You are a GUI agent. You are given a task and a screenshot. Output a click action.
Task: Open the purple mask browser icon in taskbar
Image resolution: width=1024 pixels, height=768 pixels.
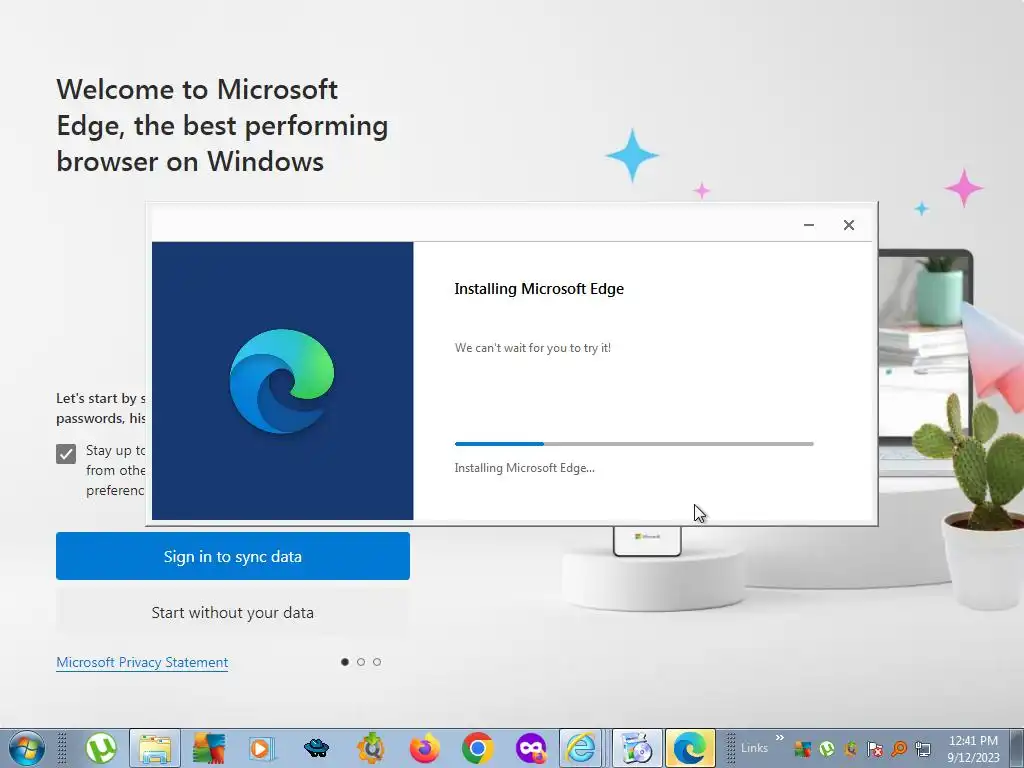coord(531,748)
